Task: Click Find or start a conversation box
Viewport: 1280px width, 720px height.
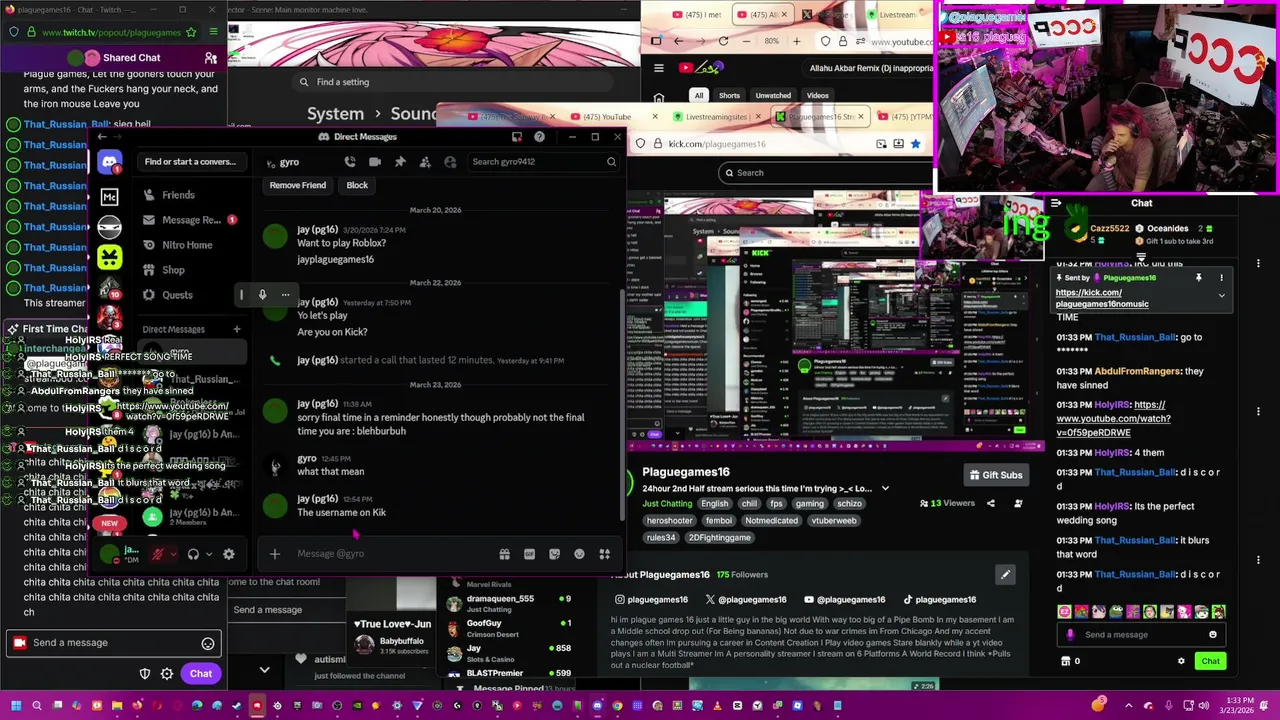Action: (x=190, y=162)
